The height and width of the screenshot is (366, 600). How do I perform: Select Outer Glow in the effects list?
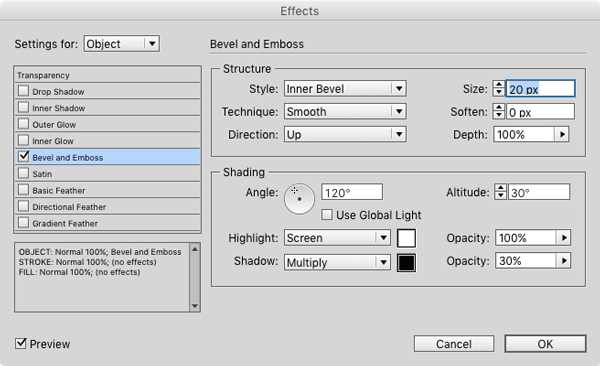click(x=108, y=124)
